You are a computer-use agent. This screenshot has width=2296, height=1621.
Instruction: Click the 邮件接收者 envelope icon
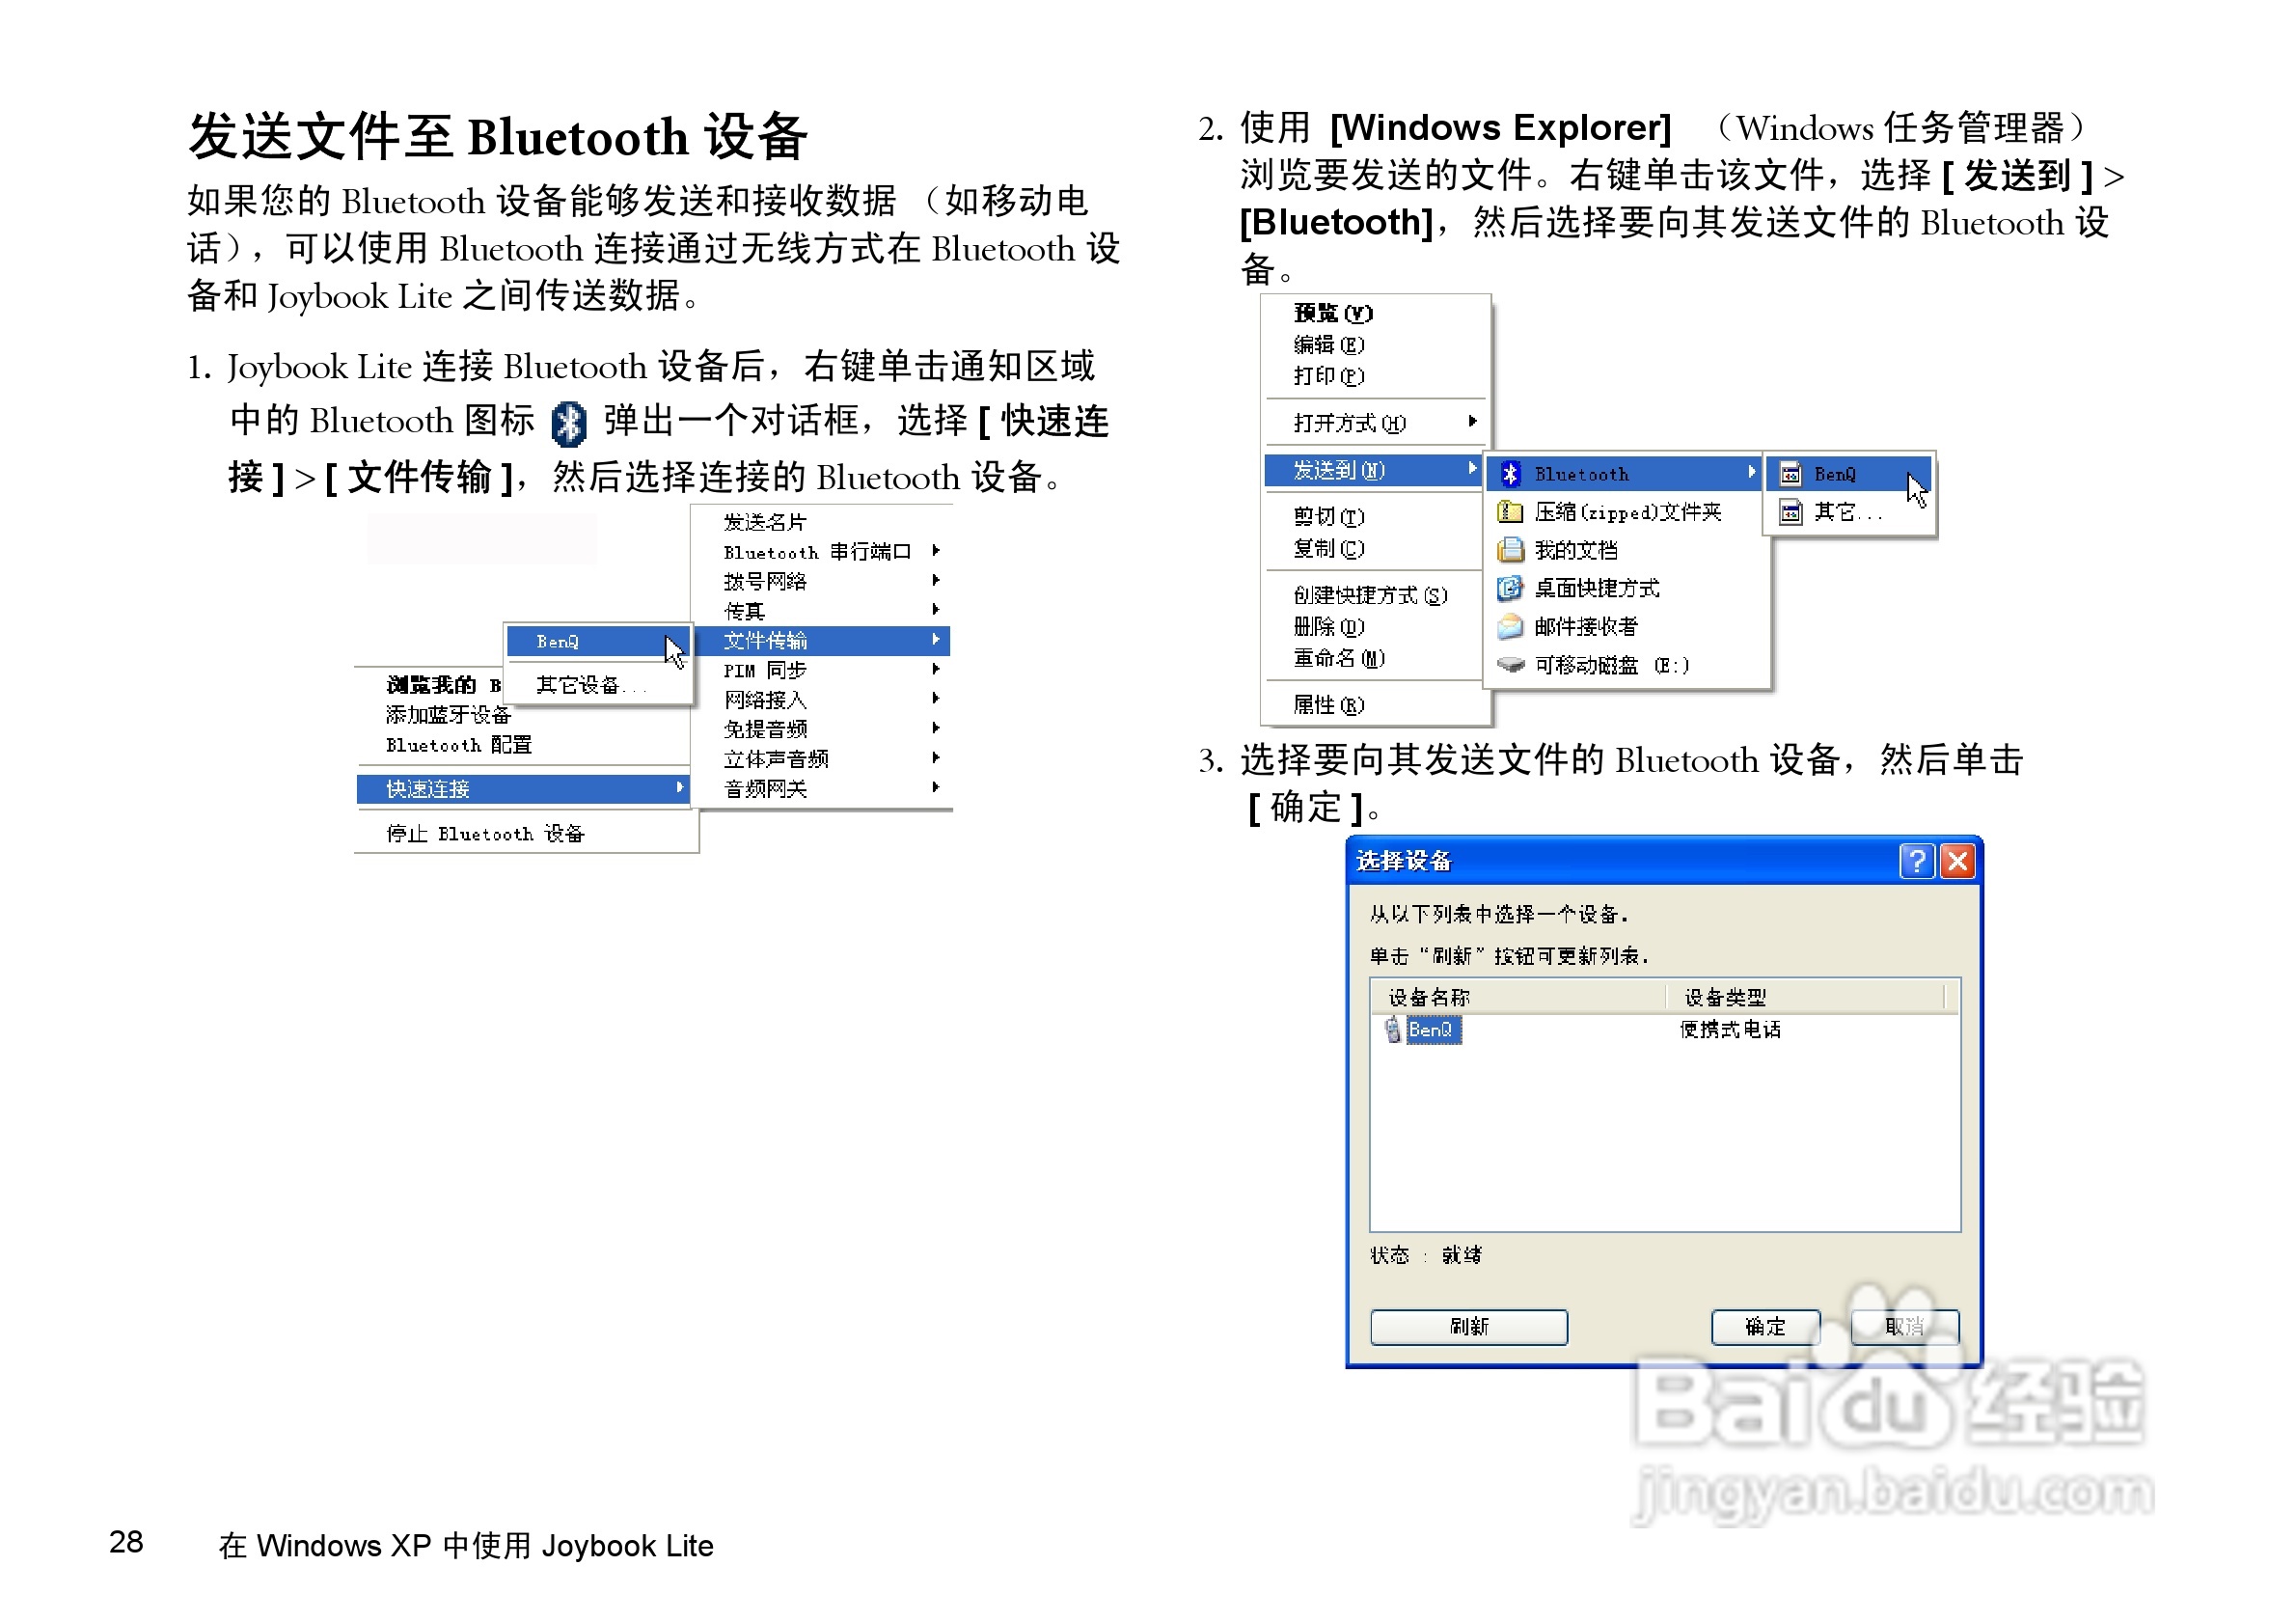tap(1508, 626)
